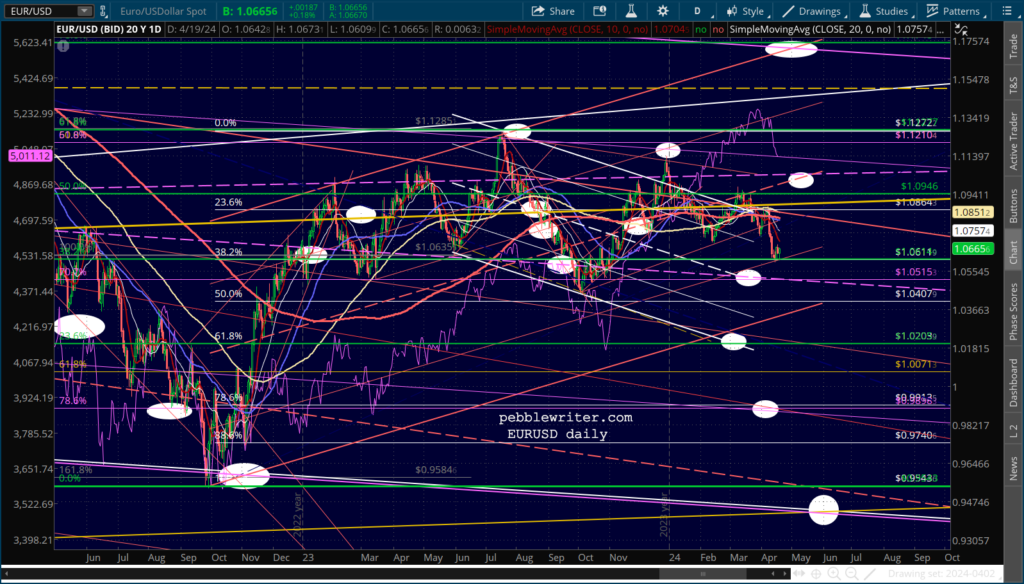Viewport: 1024px width, 584px height.
Task: Click the flask Edit Studies icon
Action: coord(631,11)
